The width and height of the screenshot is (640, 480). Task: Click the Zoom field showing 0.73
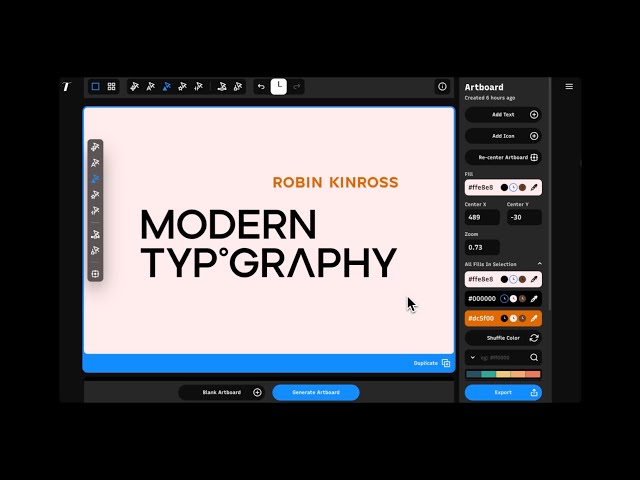(x=482, y=247)
